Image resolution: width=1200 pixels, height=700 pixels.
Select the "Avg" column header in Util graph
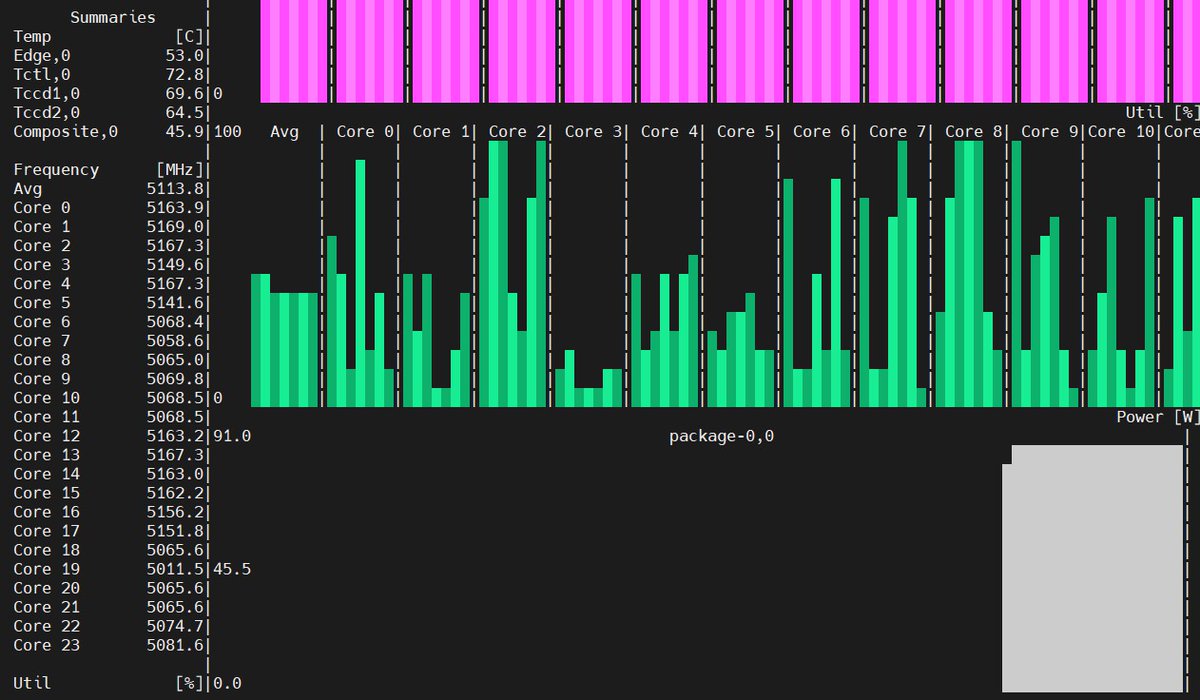(x=284, y=131)
